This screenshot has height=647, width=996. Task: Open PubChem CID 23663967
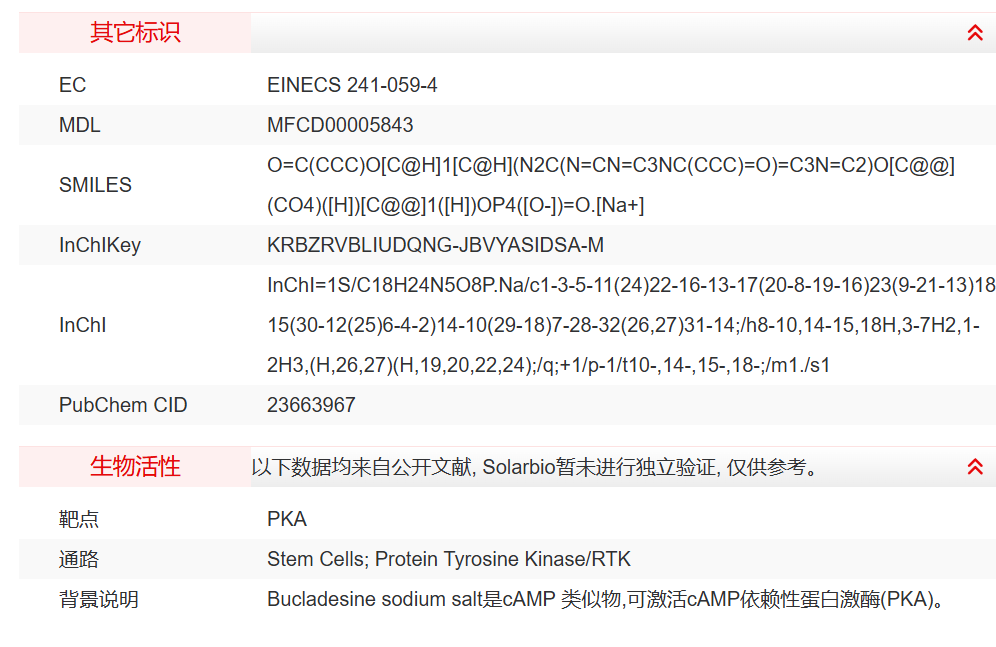(x=311, y=405)
